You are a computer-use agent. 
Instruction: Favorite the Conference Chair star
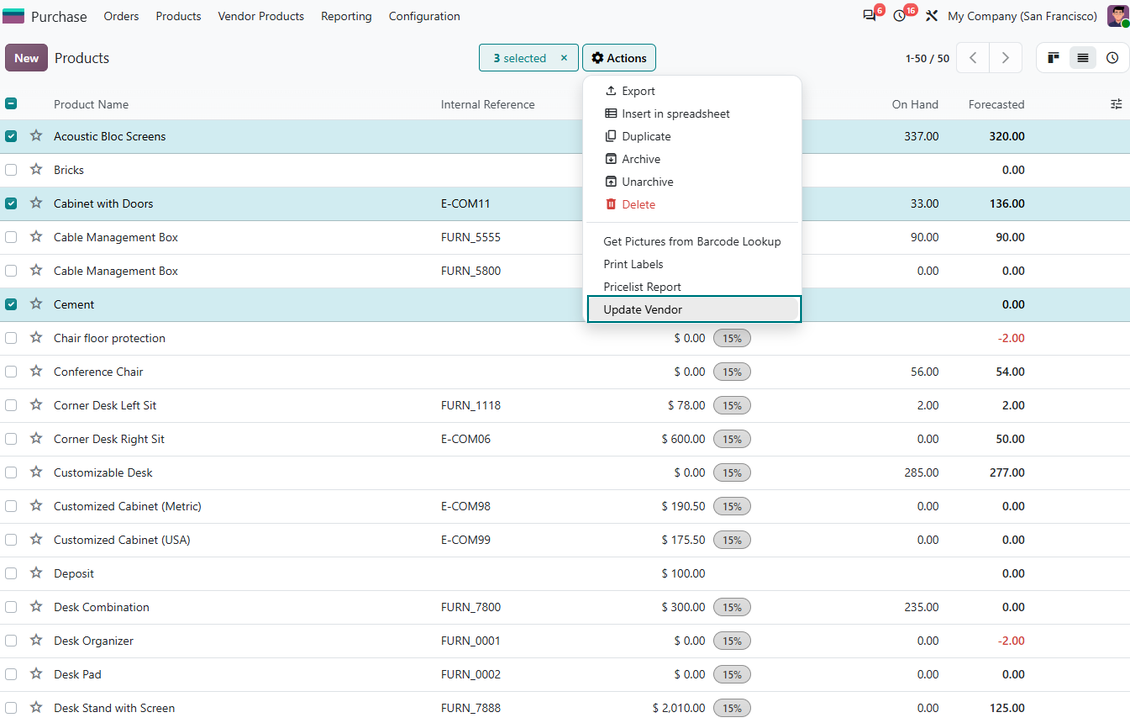tap(36, 371)
